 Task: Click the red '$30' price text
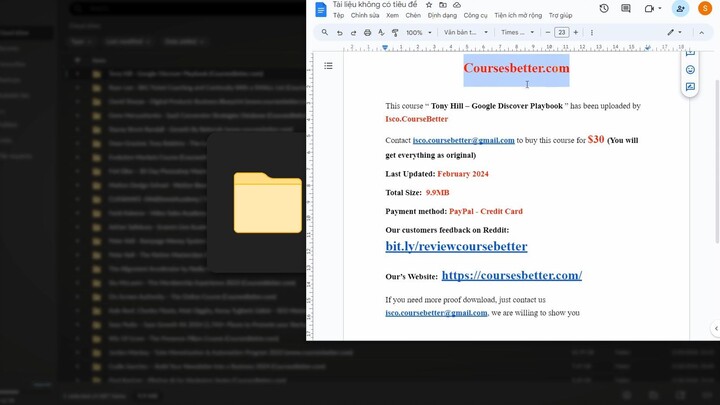coord(596,139)
